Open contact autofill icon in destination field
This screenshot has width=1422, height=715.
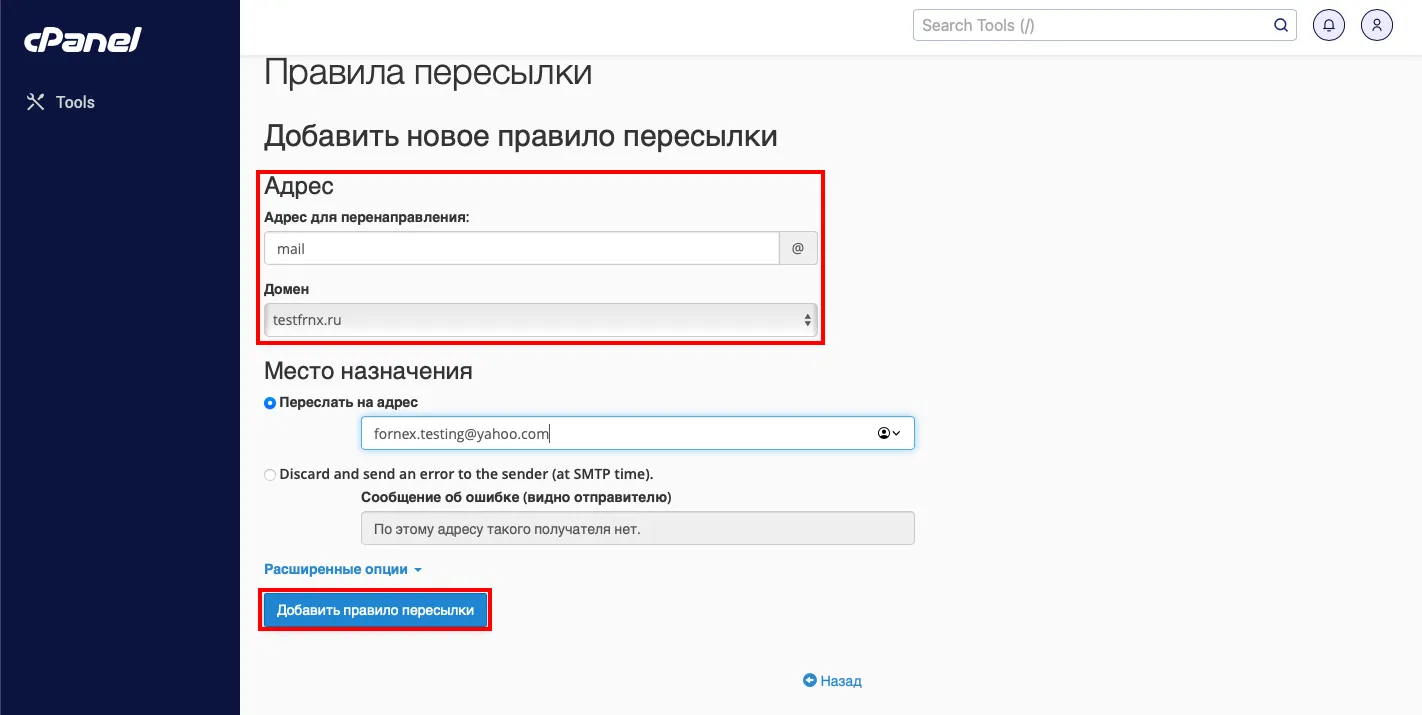pos(889,433)
